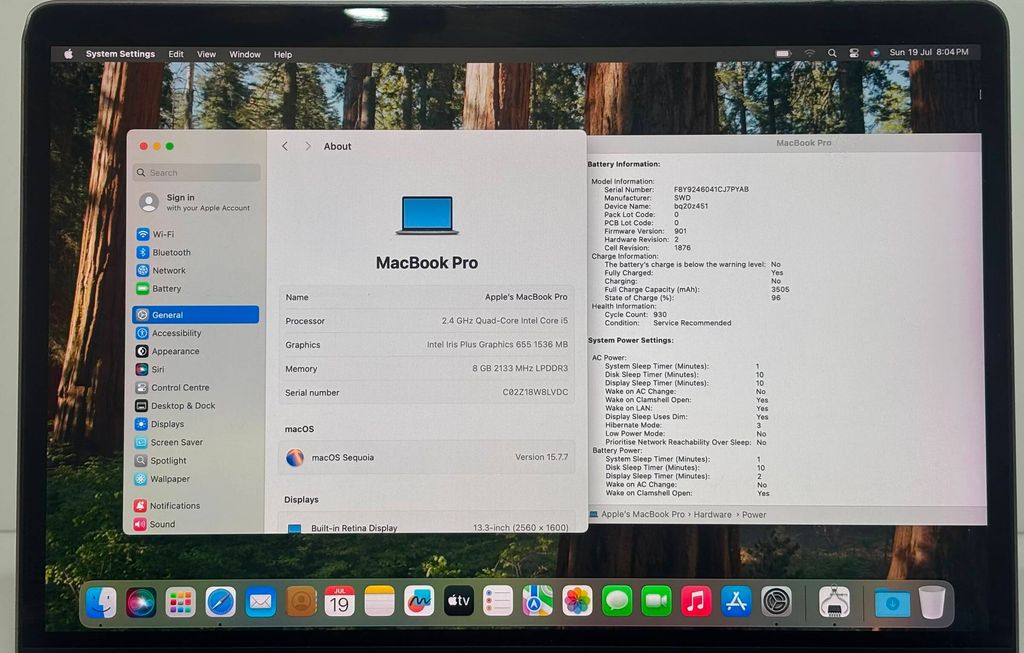Open the System Settings menu
This screenshot has width=1024, height=653.
click(x=120, y=54)
